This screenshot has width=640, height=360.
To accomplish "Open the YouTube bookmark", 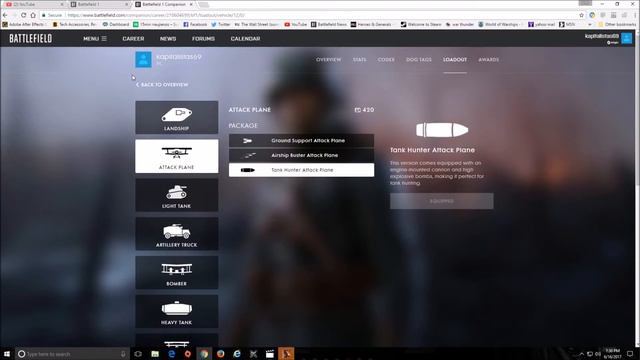I will pyautogui.click(x=296, y=24).
